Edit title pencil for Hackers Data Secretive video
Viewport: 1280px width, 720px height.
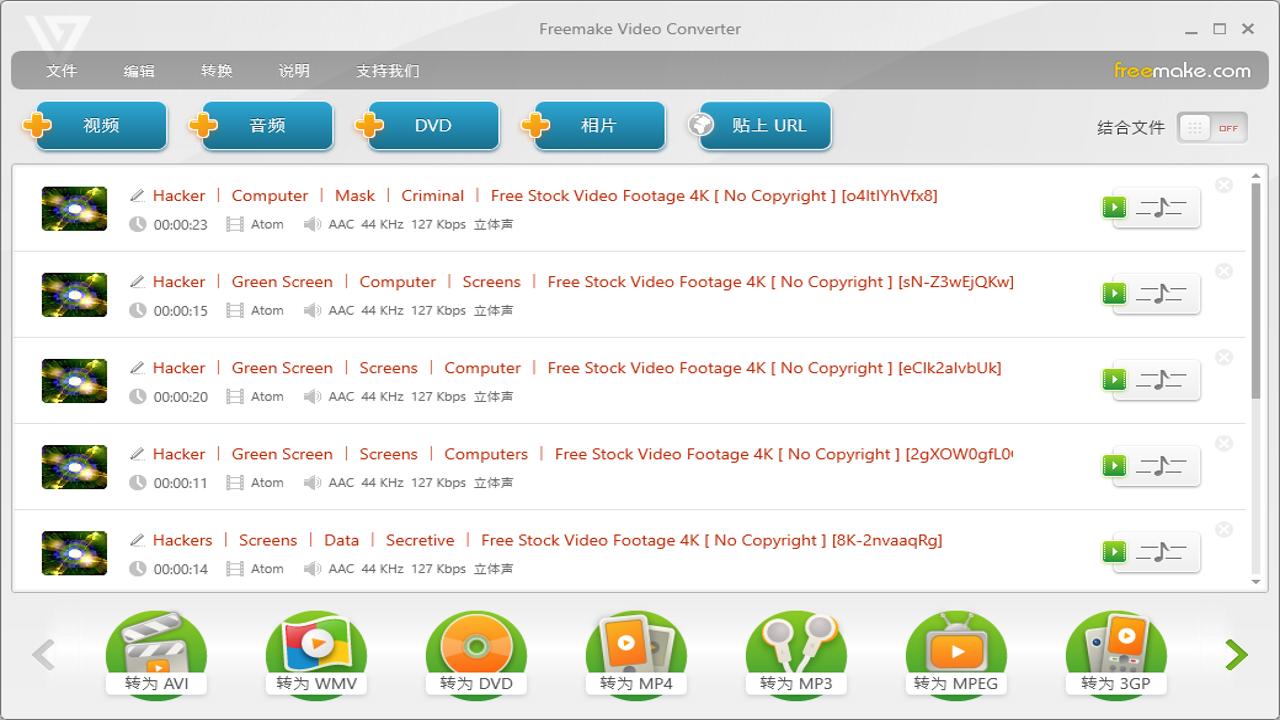[138, 539]
